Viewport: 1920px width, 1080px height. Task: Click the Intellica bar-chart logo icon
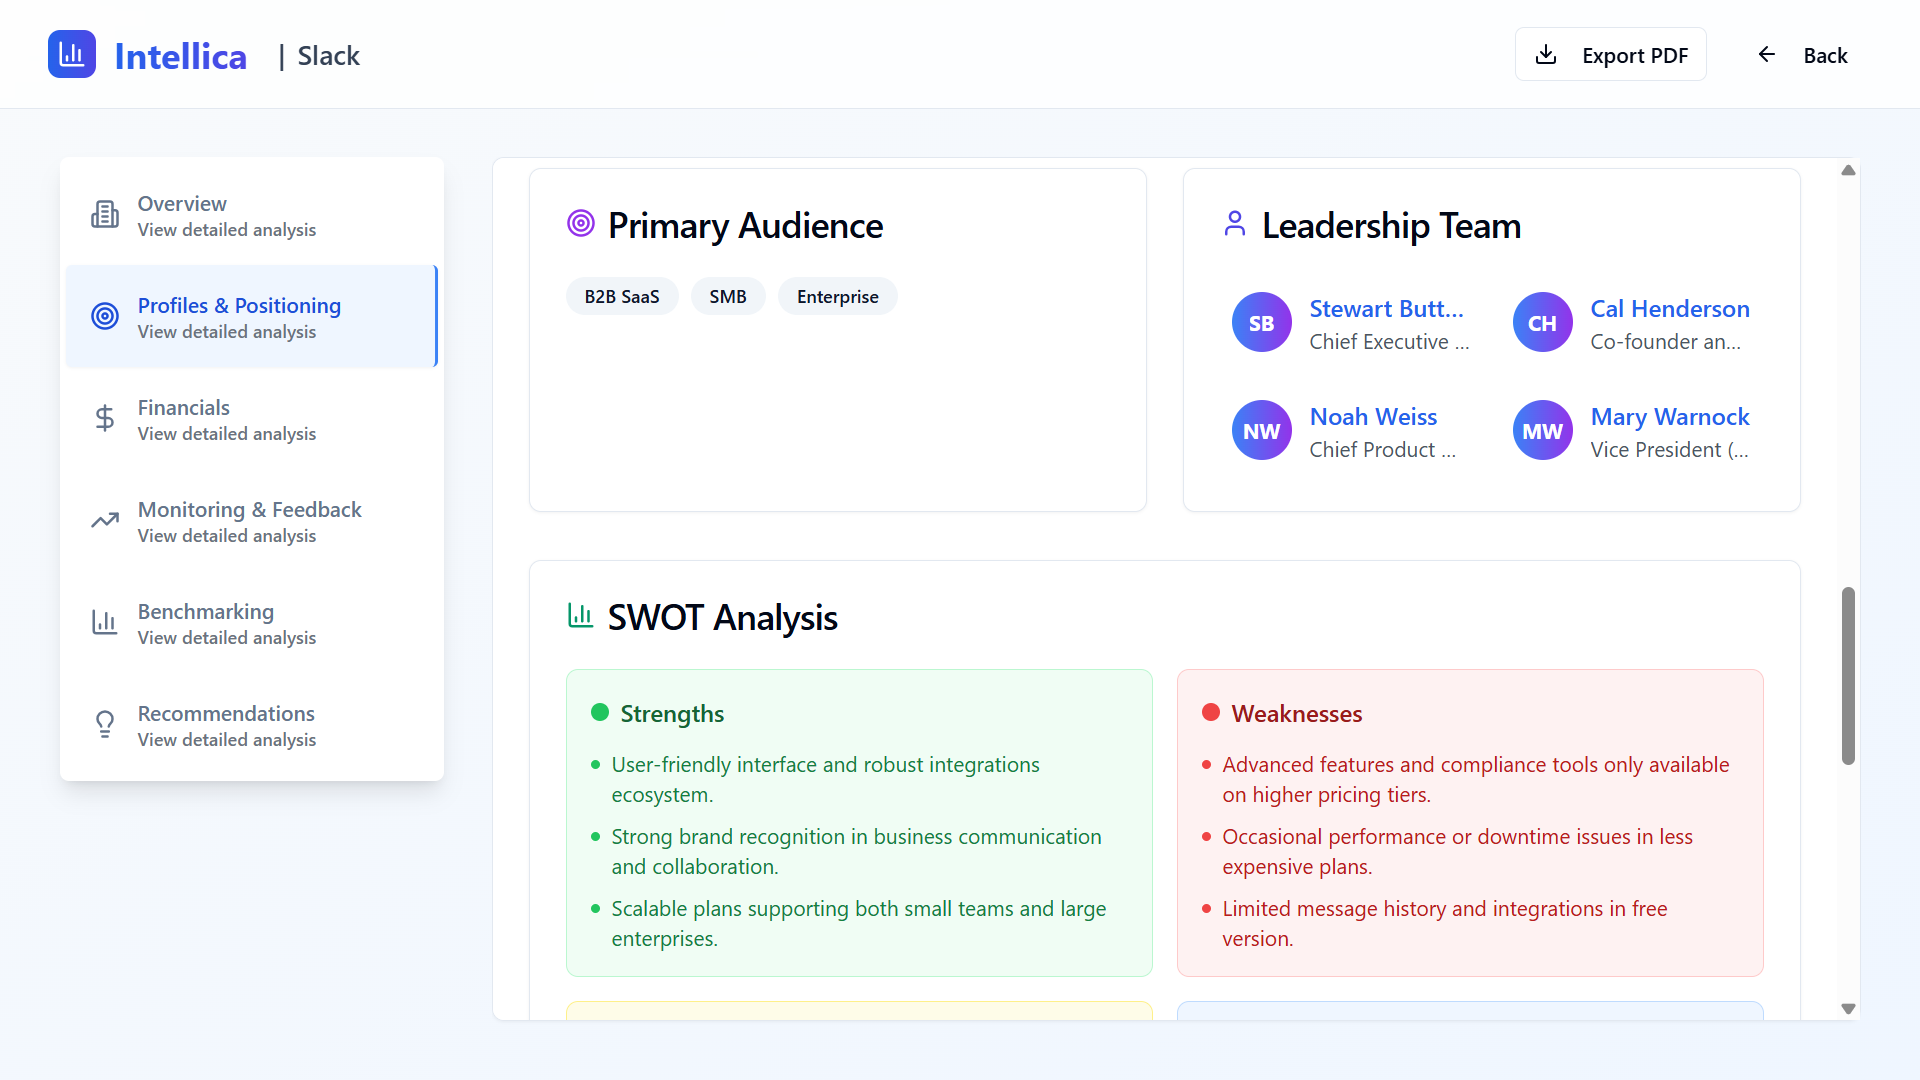tap(72, 54)
